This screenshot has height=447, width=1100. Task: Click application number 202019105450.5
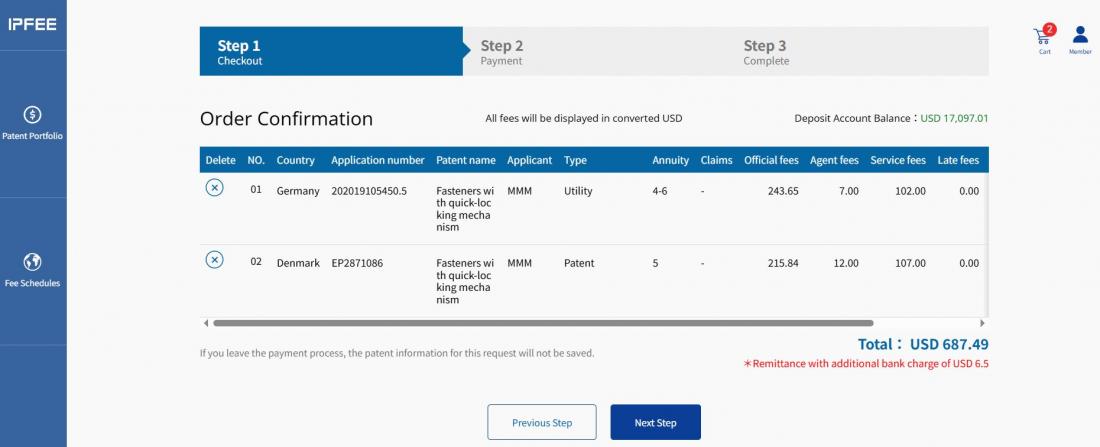click(369, 191)
